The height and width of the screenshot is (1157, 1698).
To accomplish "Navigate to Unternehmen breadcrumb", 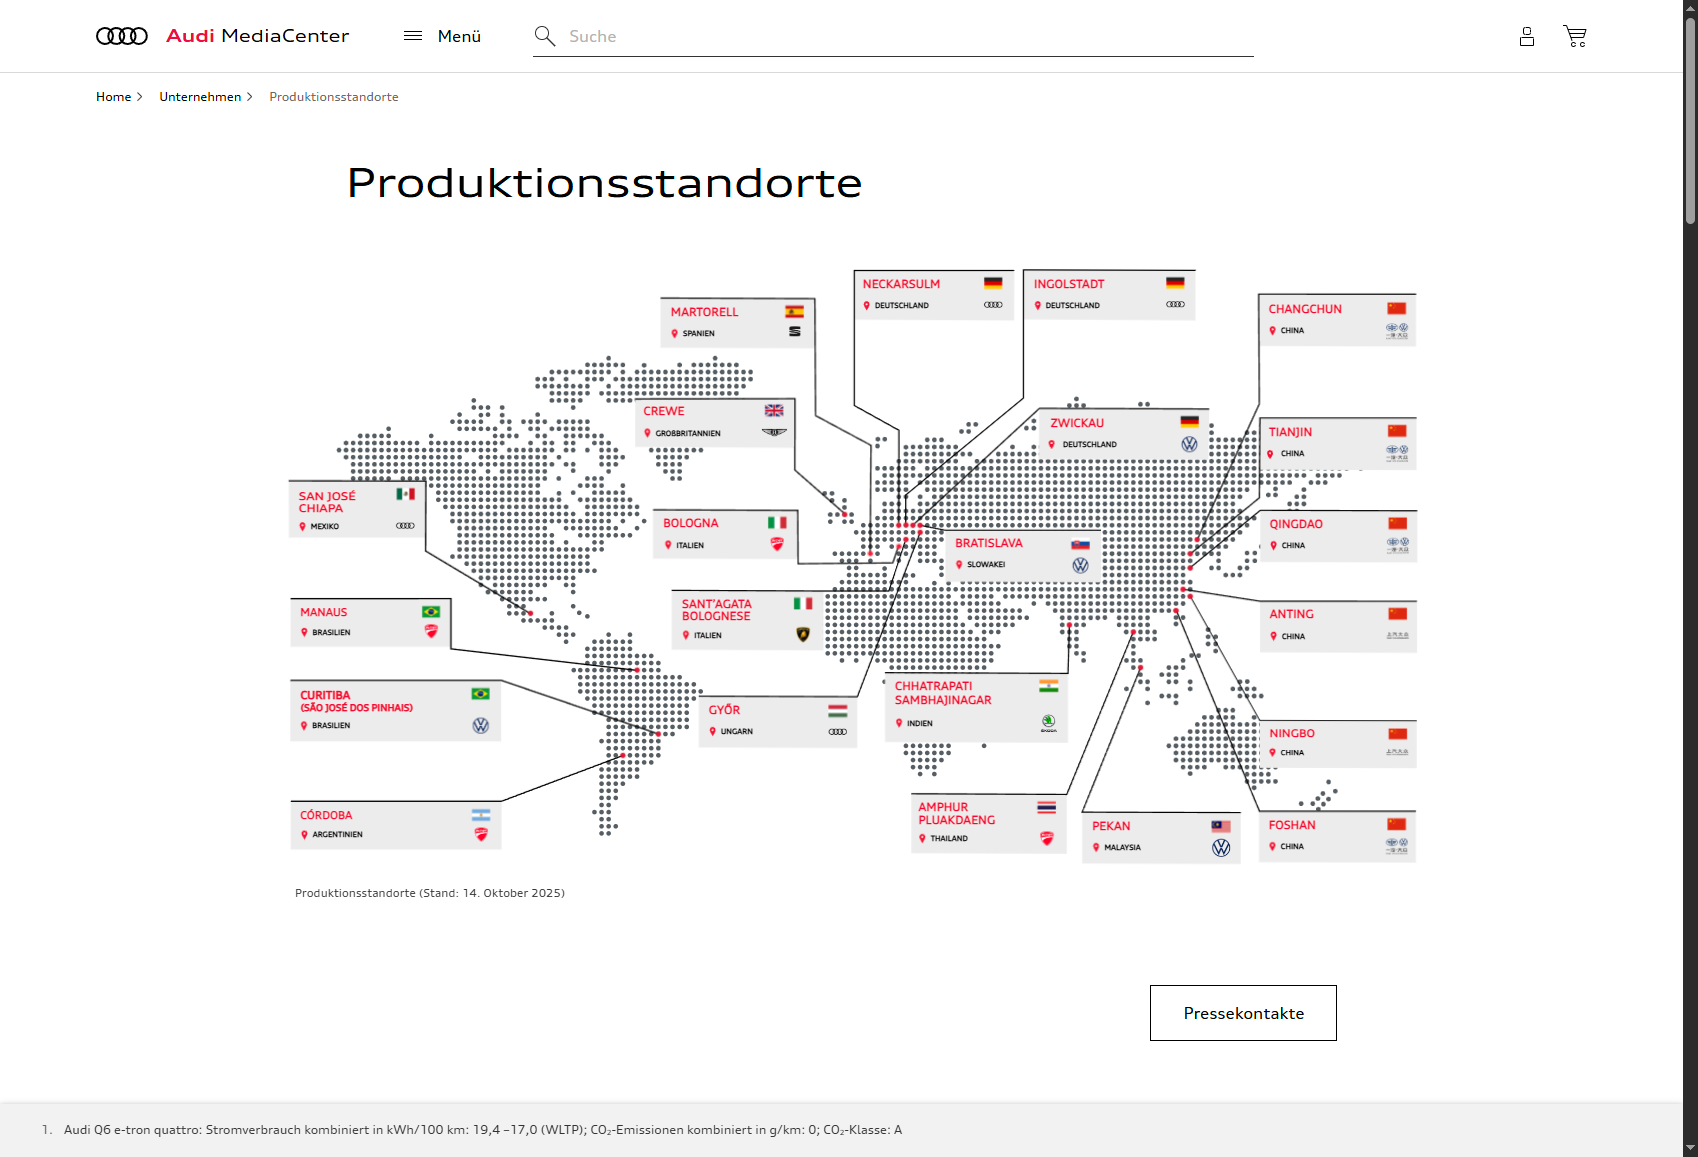I will (200, 97).
